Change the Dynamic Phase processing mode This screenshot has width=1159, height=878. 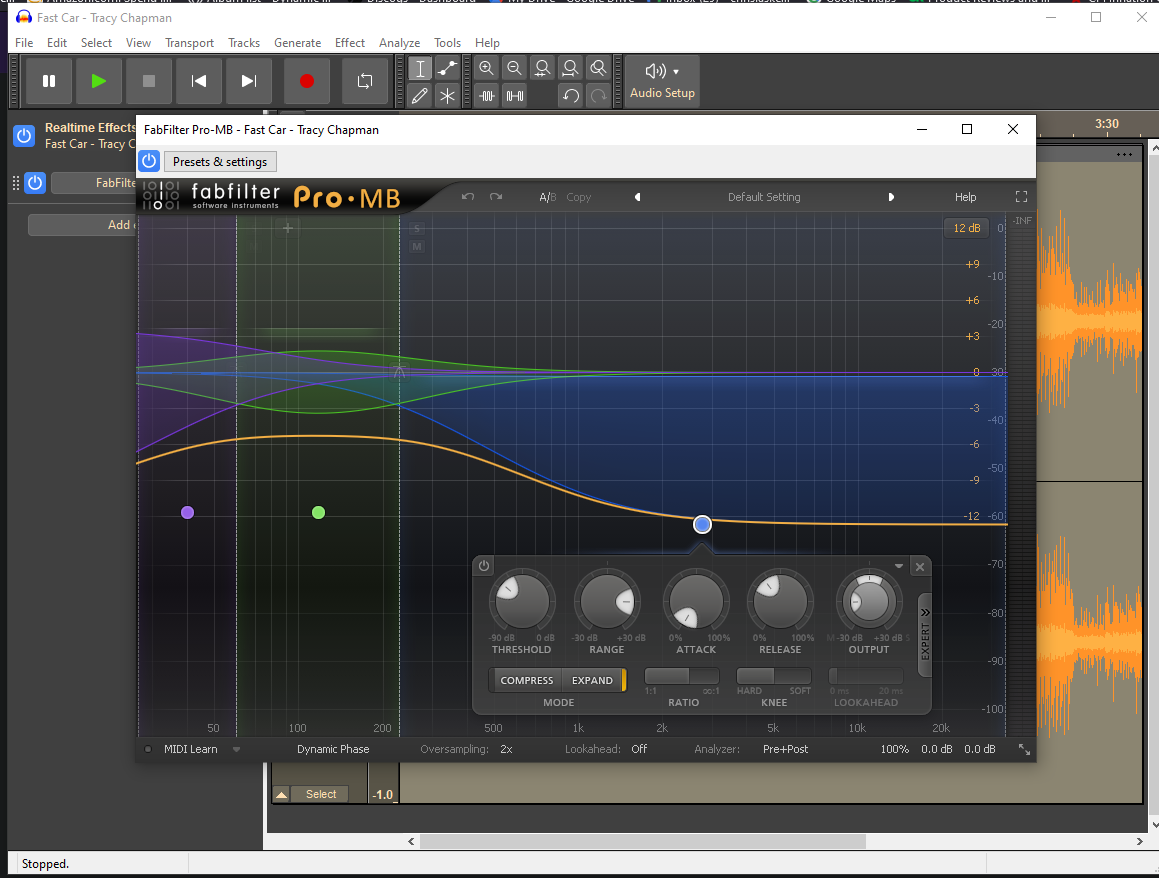333,749
